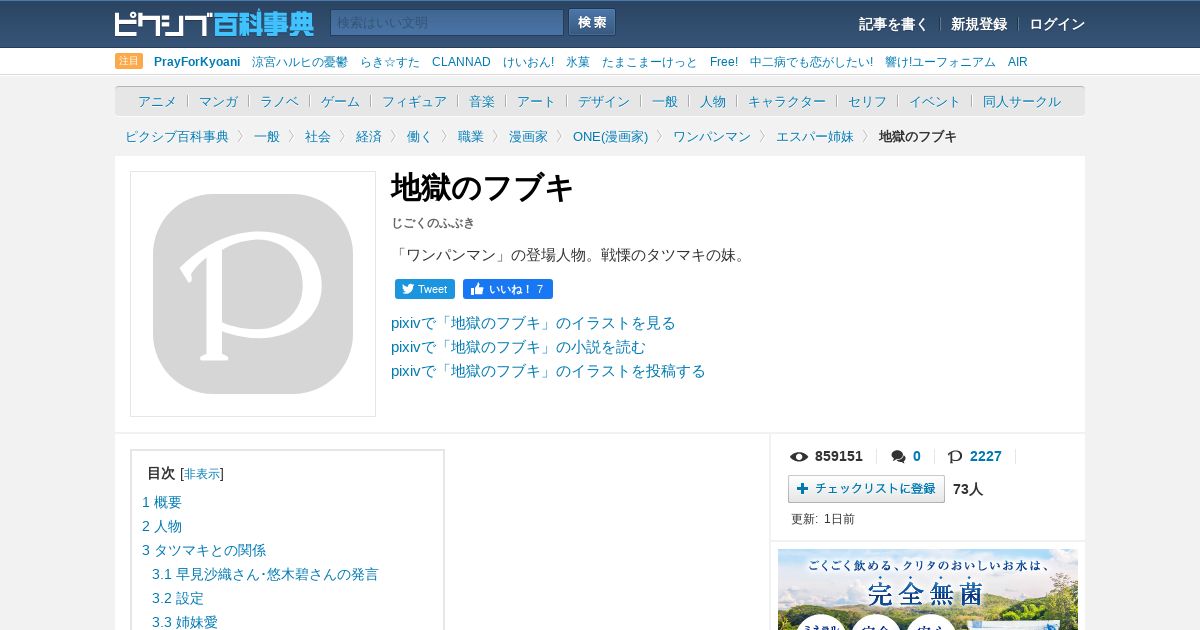Open pixivで「地獄のフブキ」のイラストを投稿する link
The height and width of the screenshot is (630, 1200).
coord(548,371)
